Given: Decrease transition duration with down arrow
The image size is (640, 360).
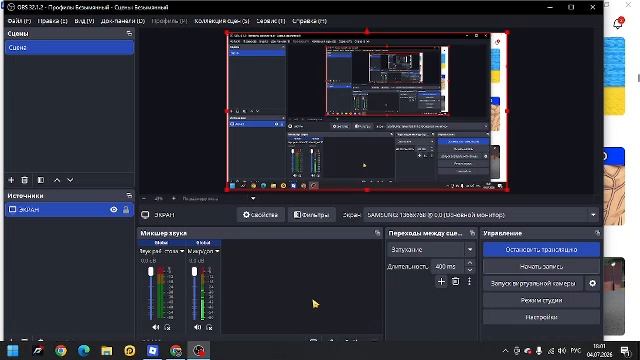Looking at the screenshot, I should [x=470, y=270].
